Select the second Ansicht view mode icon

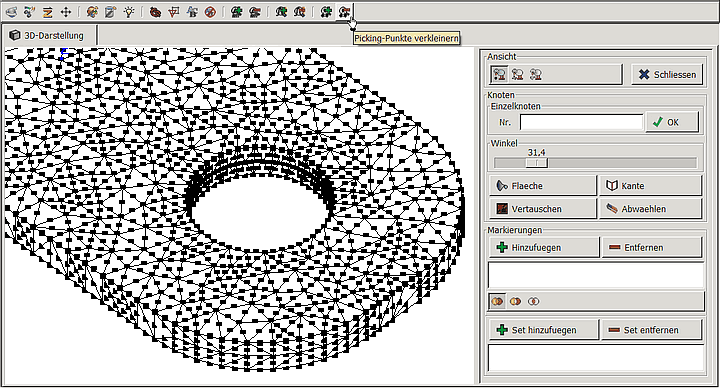[x=518, y=74]
